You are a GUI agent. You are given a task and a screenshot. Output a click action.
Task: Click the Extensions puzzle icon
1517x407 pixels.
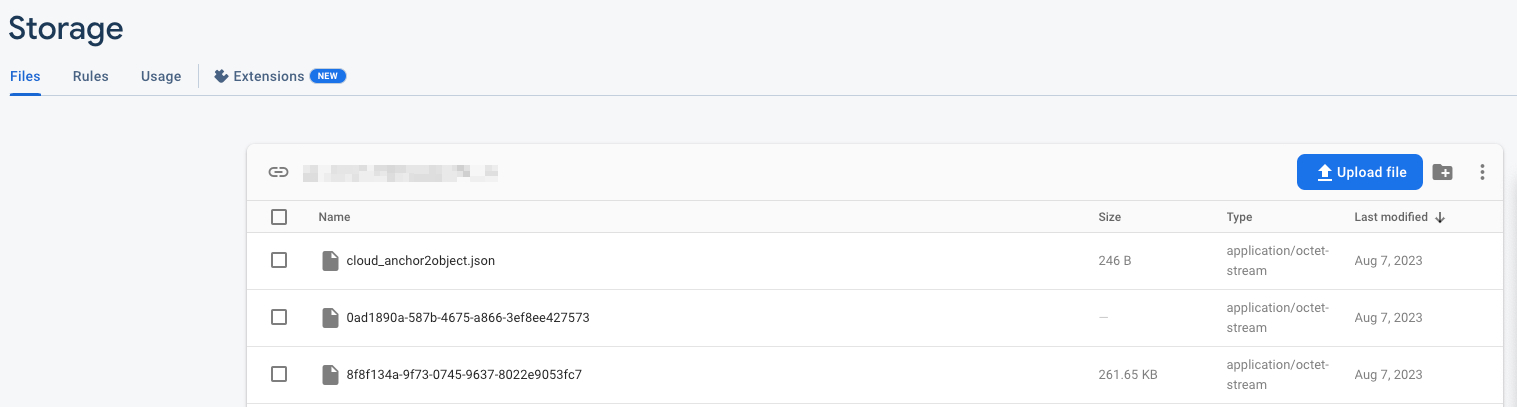pos(222,76)
